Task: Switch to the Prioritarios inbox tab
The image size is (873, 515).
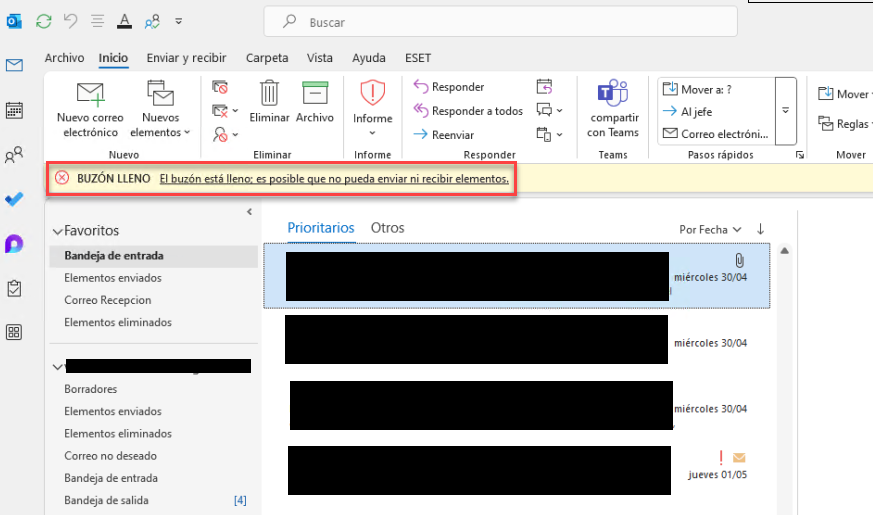Action: [x=320, y=228]
